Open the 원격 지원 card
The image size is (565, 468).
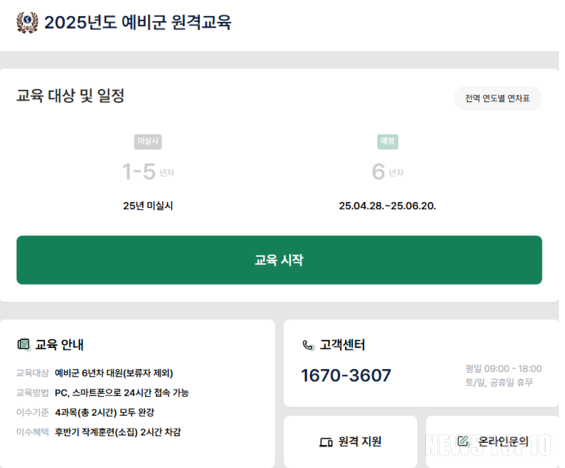(x=351, y=442)
